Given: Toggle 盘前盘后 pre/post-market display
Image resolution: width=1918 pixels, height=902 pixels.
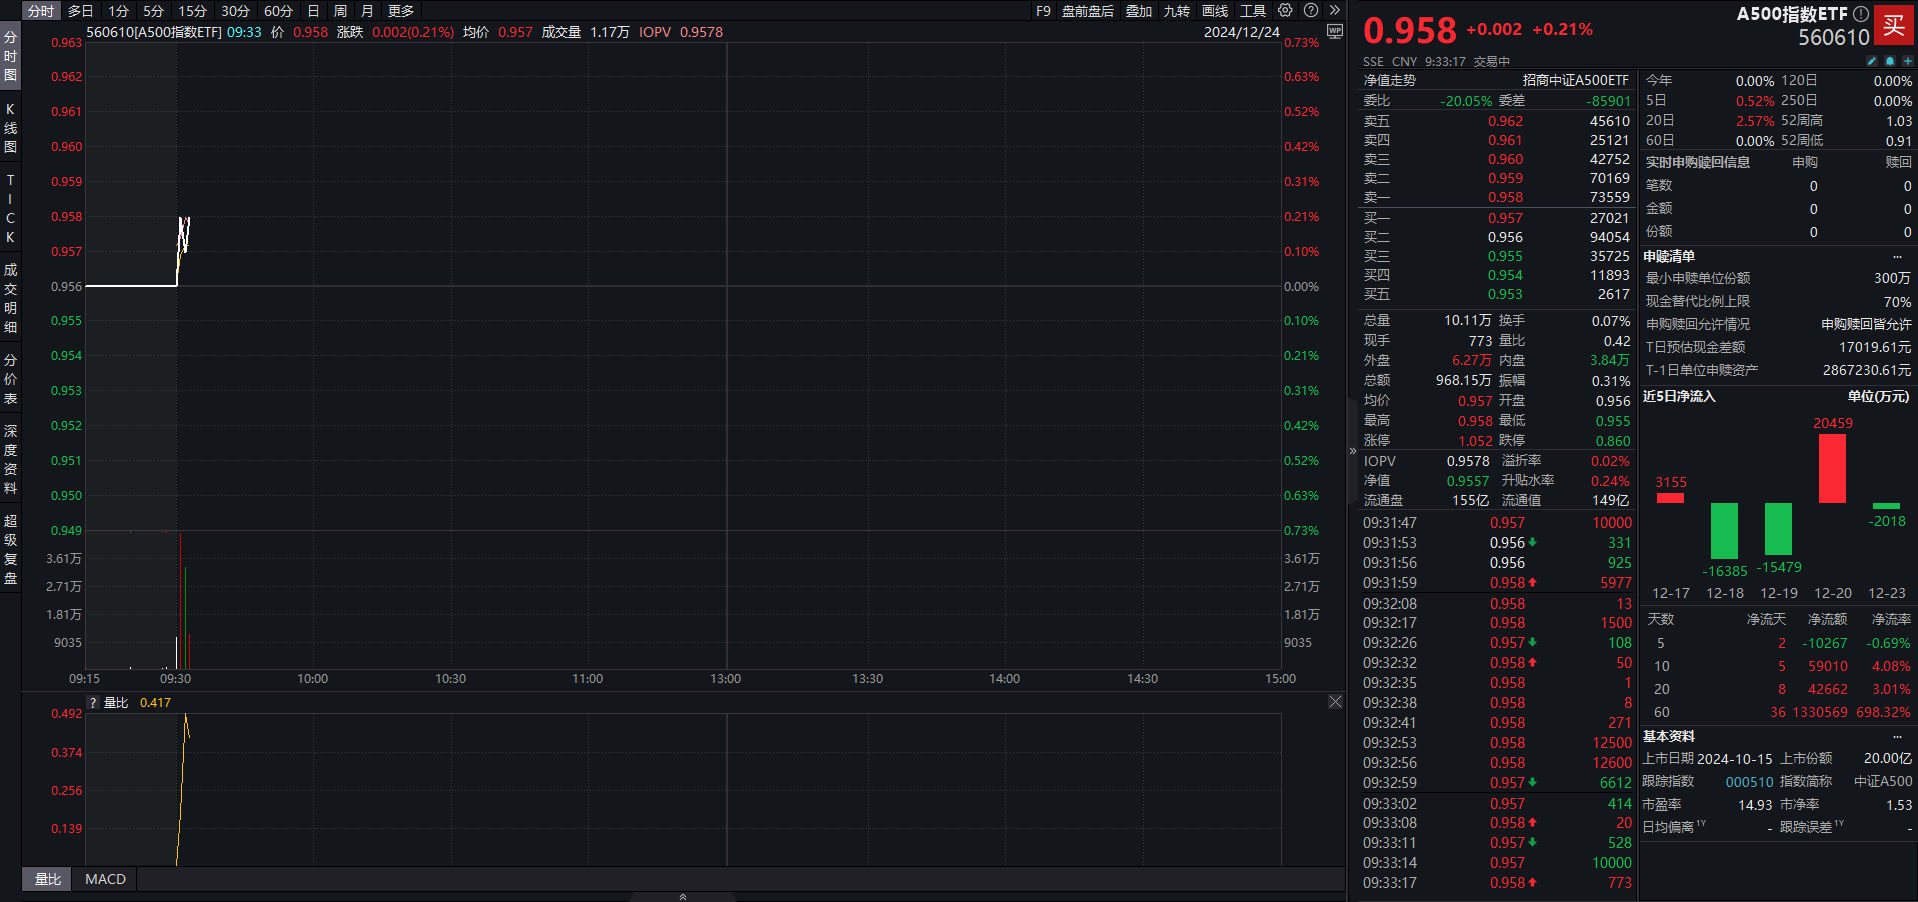Looking at the screenshot, I should click(x=1087, y=11).
